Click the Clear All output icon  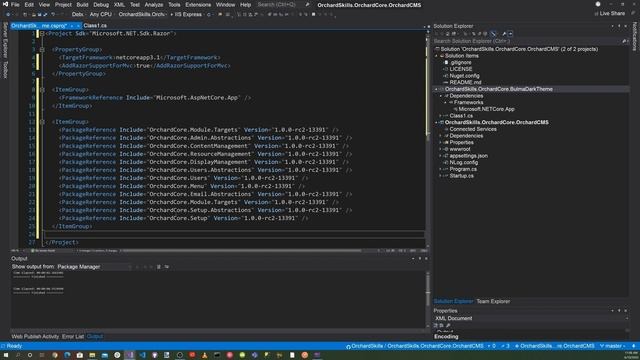159,267
